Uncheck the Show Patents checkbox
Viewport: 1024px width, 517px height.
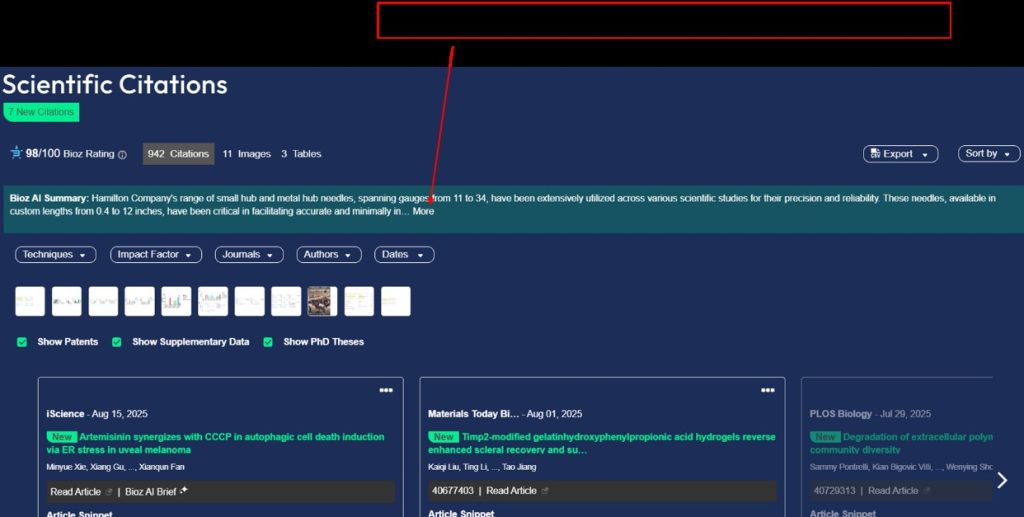(22, 342)
